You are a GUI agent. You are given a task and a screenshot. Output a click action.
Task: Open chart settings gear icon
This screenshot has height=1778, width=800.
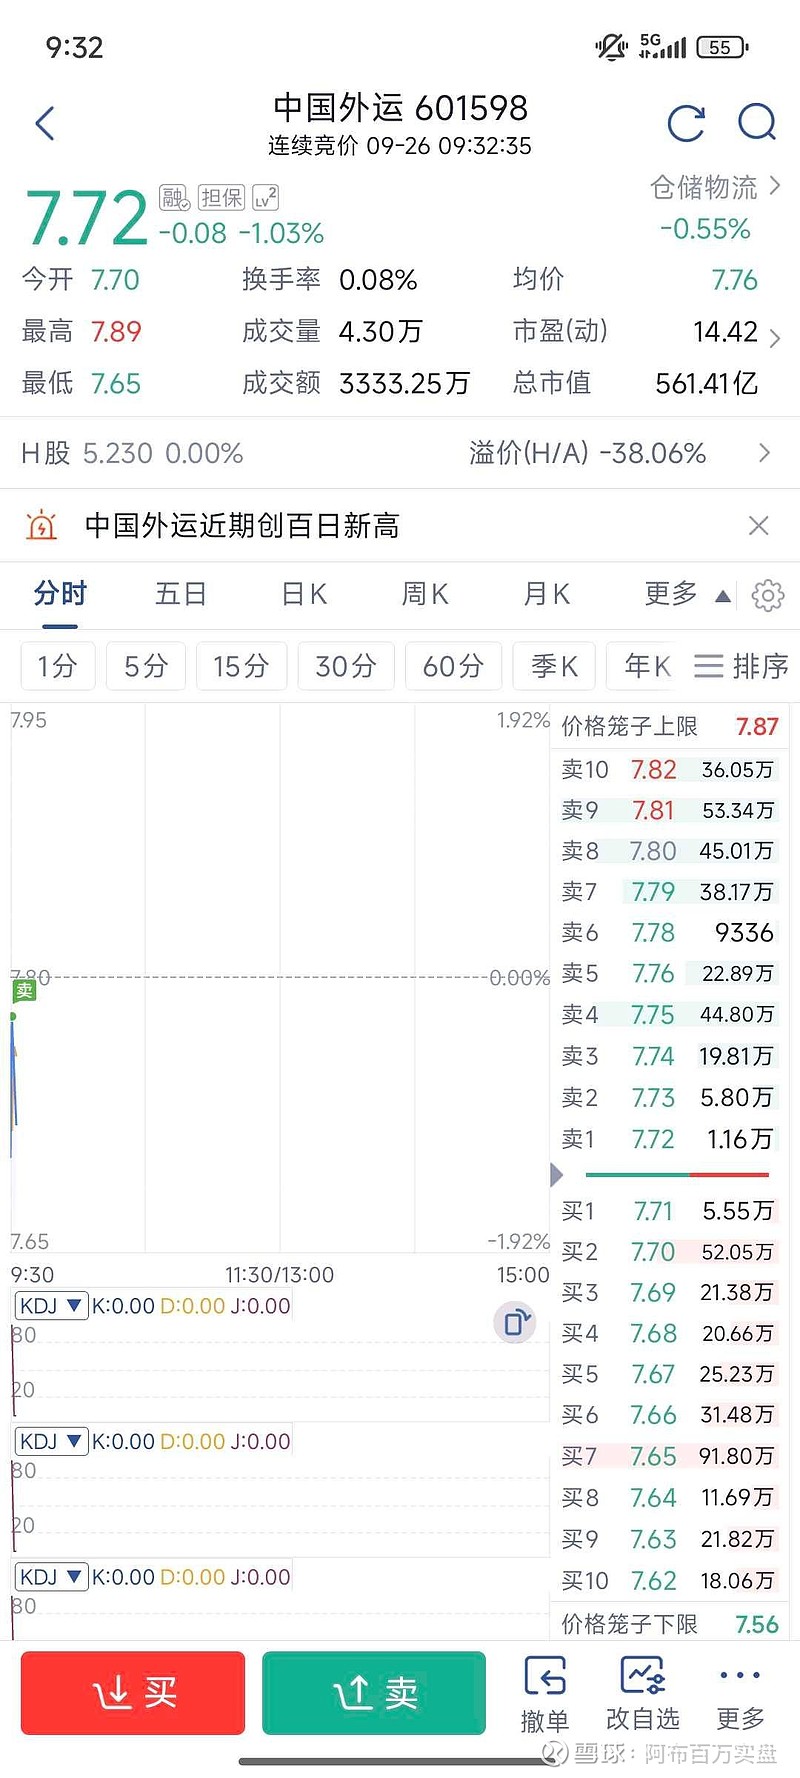767,595
